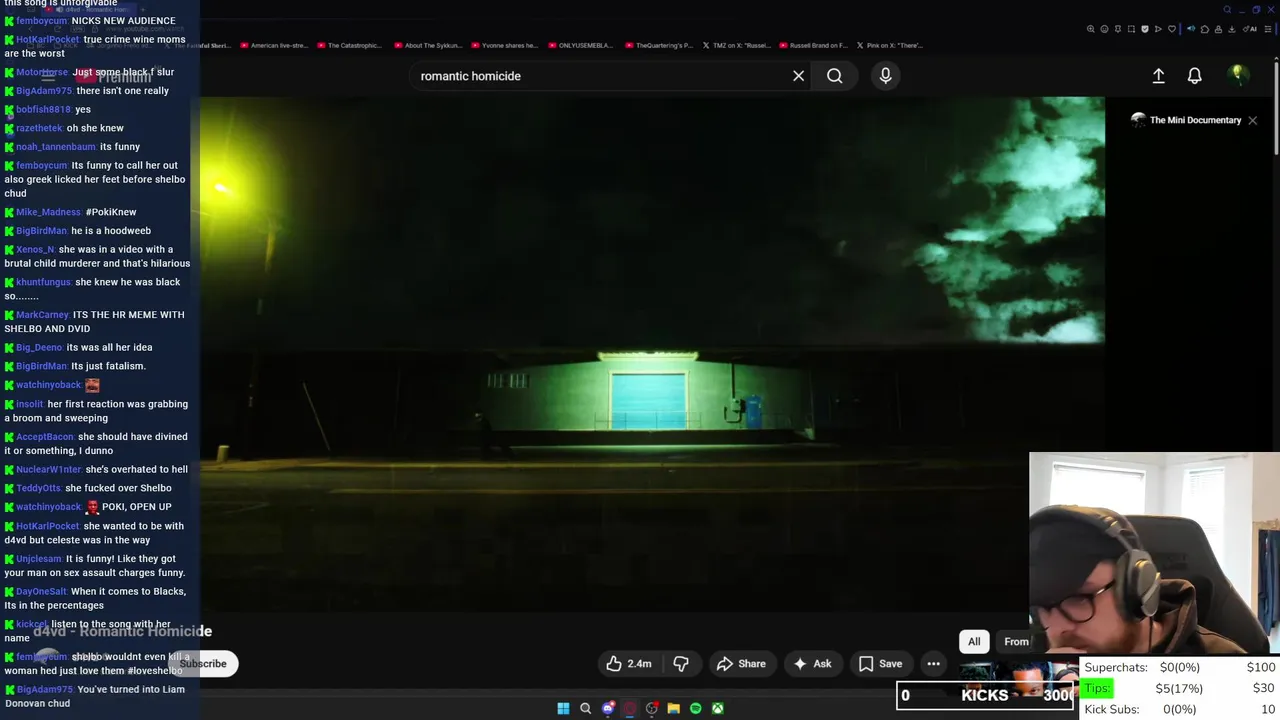1280x720 pixels.
Task: Open the American live-stre... bookmark
Action: coord(273,45)
